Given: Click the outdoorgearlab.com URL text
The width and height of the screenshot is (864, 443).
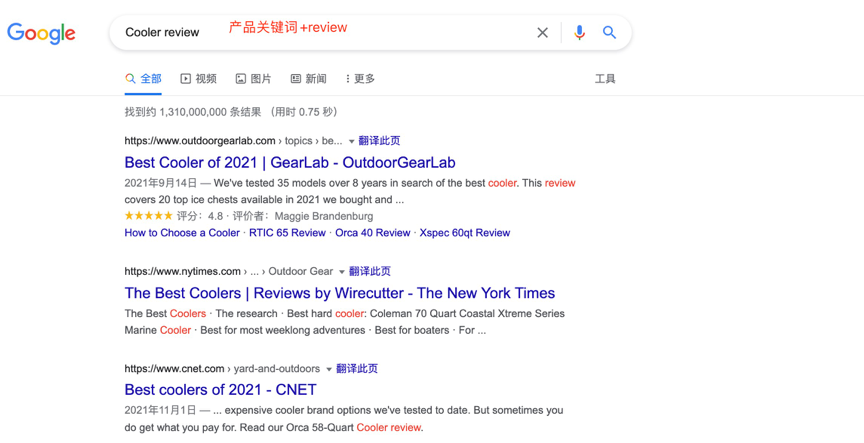Looking at the screenshot, I should pyautogui.click(x=199, y=141).
